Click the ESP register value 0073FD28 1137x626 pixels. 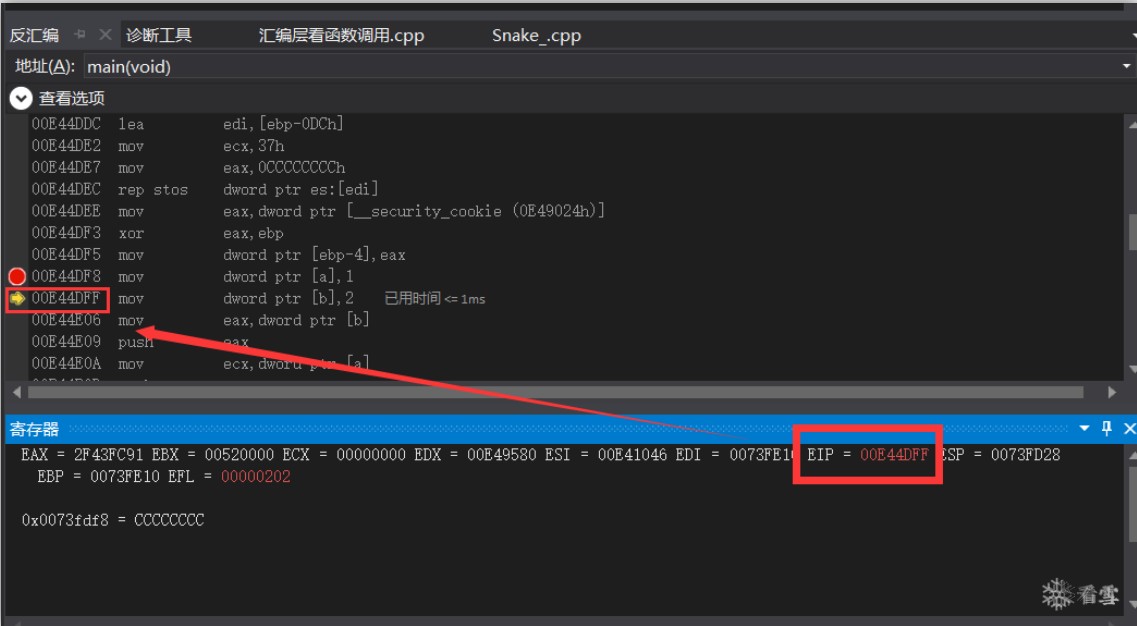point(1025,455)
